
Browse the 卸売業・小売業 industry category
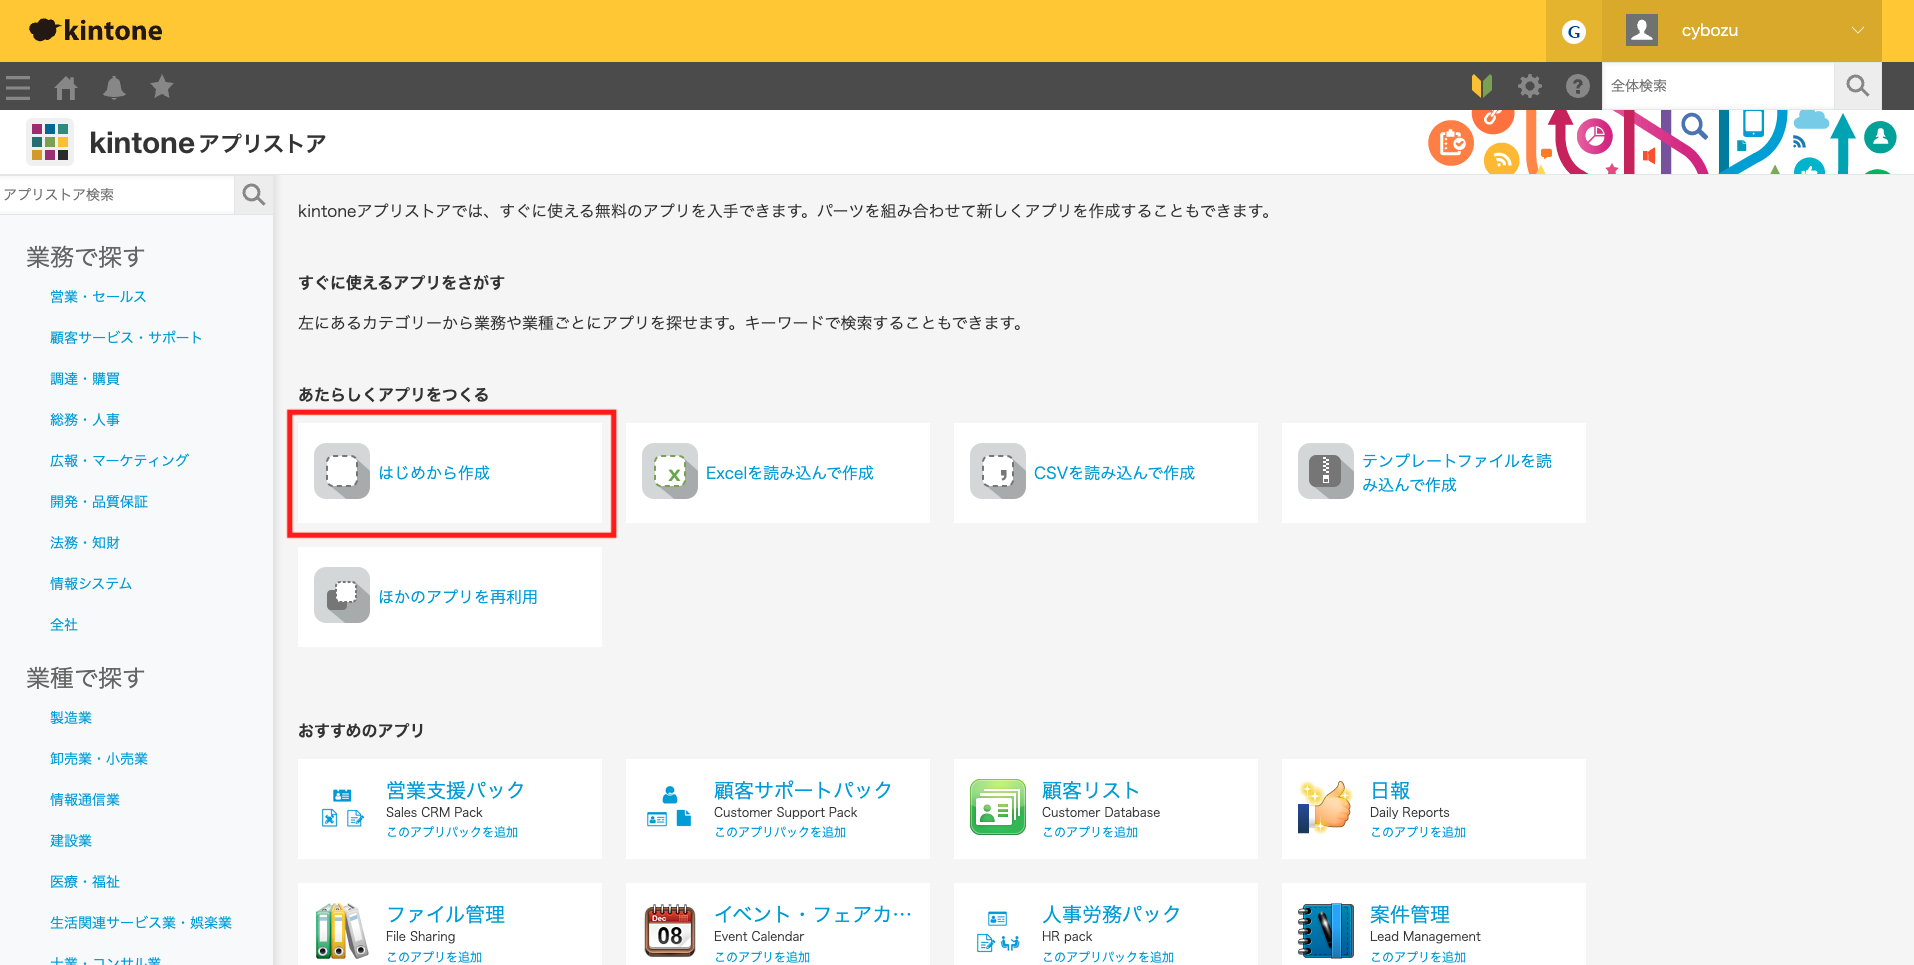[99, 759]
